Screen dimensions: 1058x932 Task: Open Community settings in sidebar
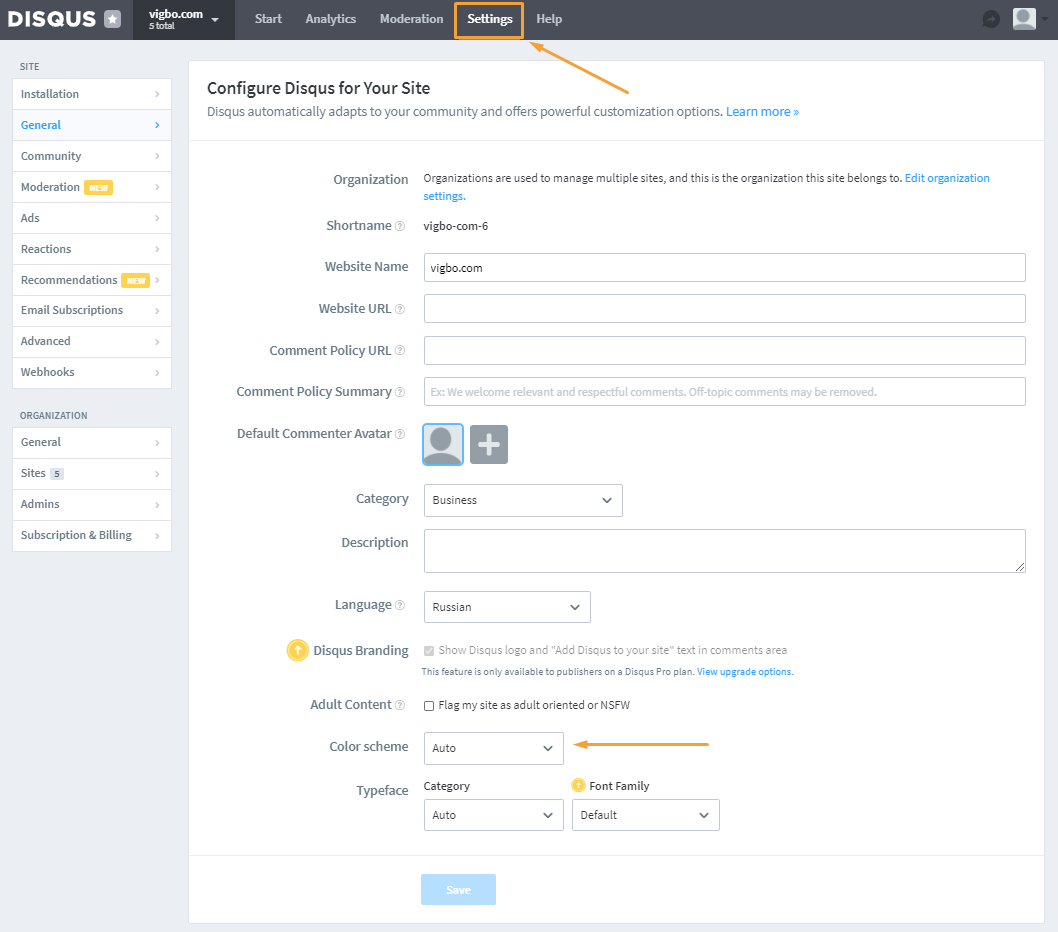(x=92, y=156)
